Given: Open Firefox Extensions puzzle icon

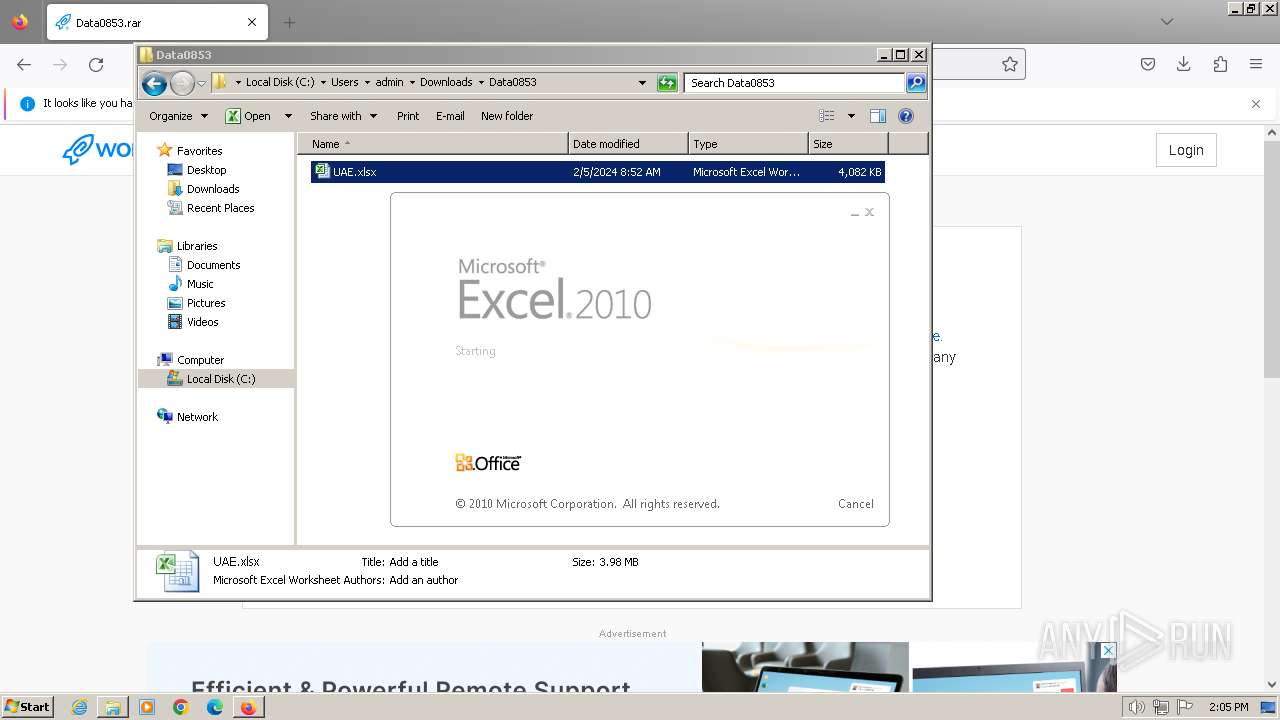Looking at the screenshot, I should [1220, 65].
